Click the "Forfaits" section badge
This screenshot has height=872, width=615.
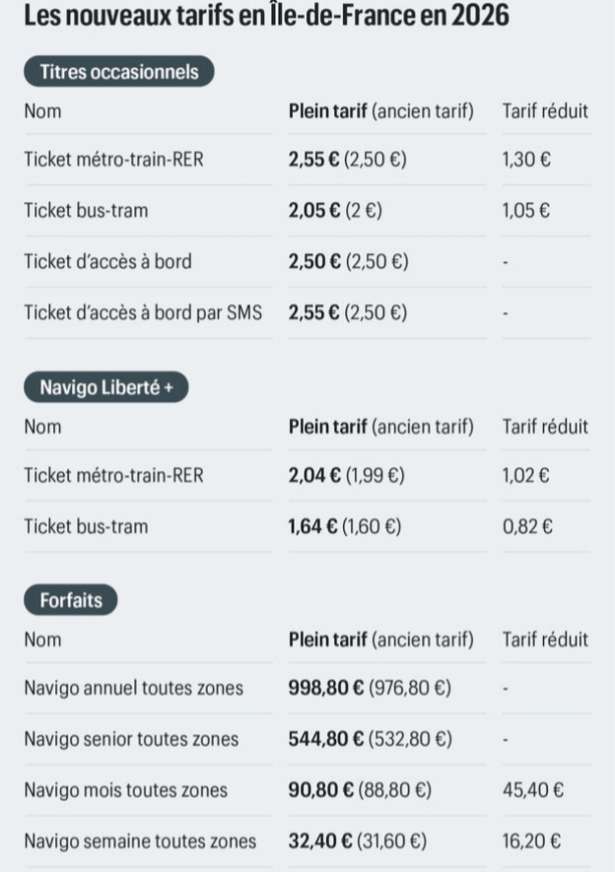point(70,600)
